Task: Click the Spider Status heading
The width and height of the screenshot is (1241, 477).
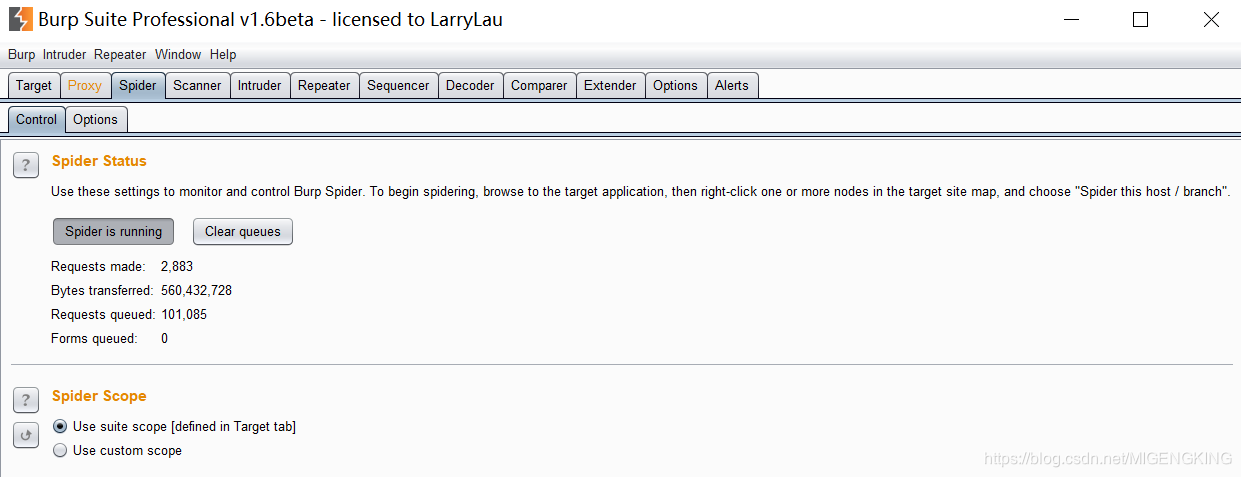Action: pyautogui.click(x=99, y=161)
